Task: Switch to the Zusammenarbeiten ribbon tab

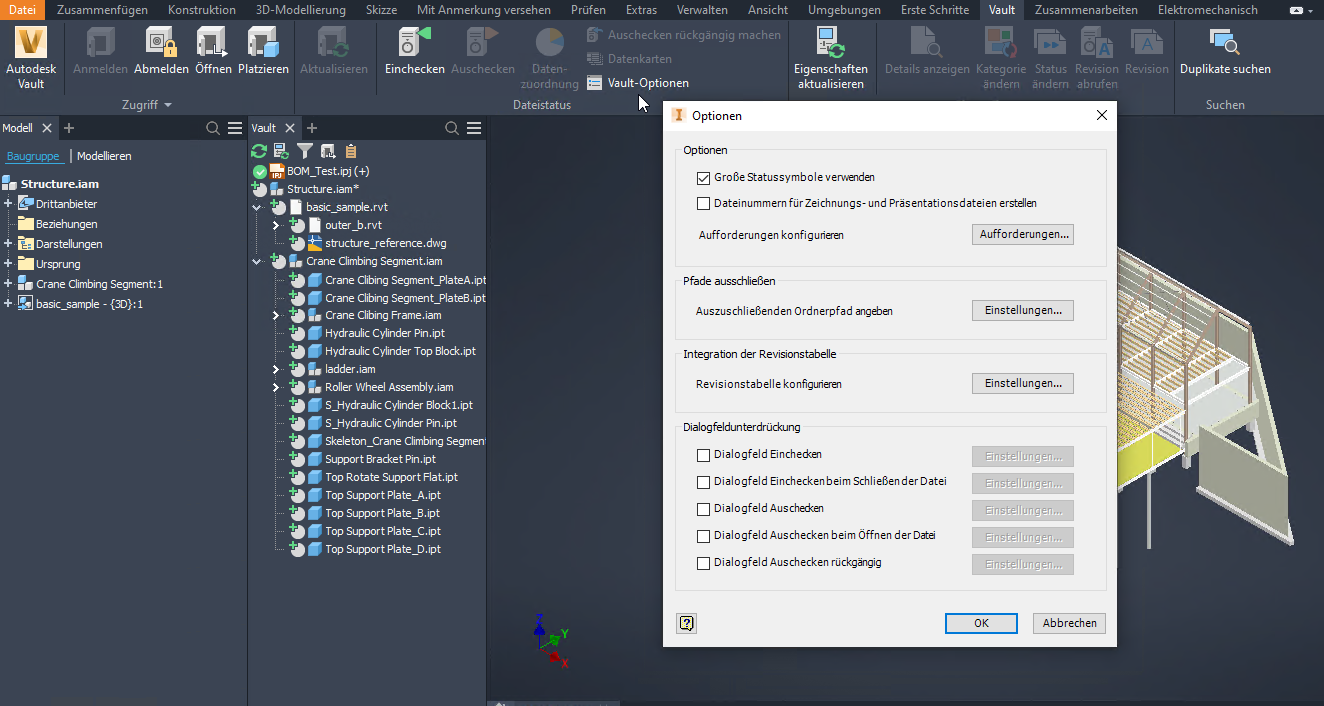Action: pyautogui.click(x=1086, y=10)
